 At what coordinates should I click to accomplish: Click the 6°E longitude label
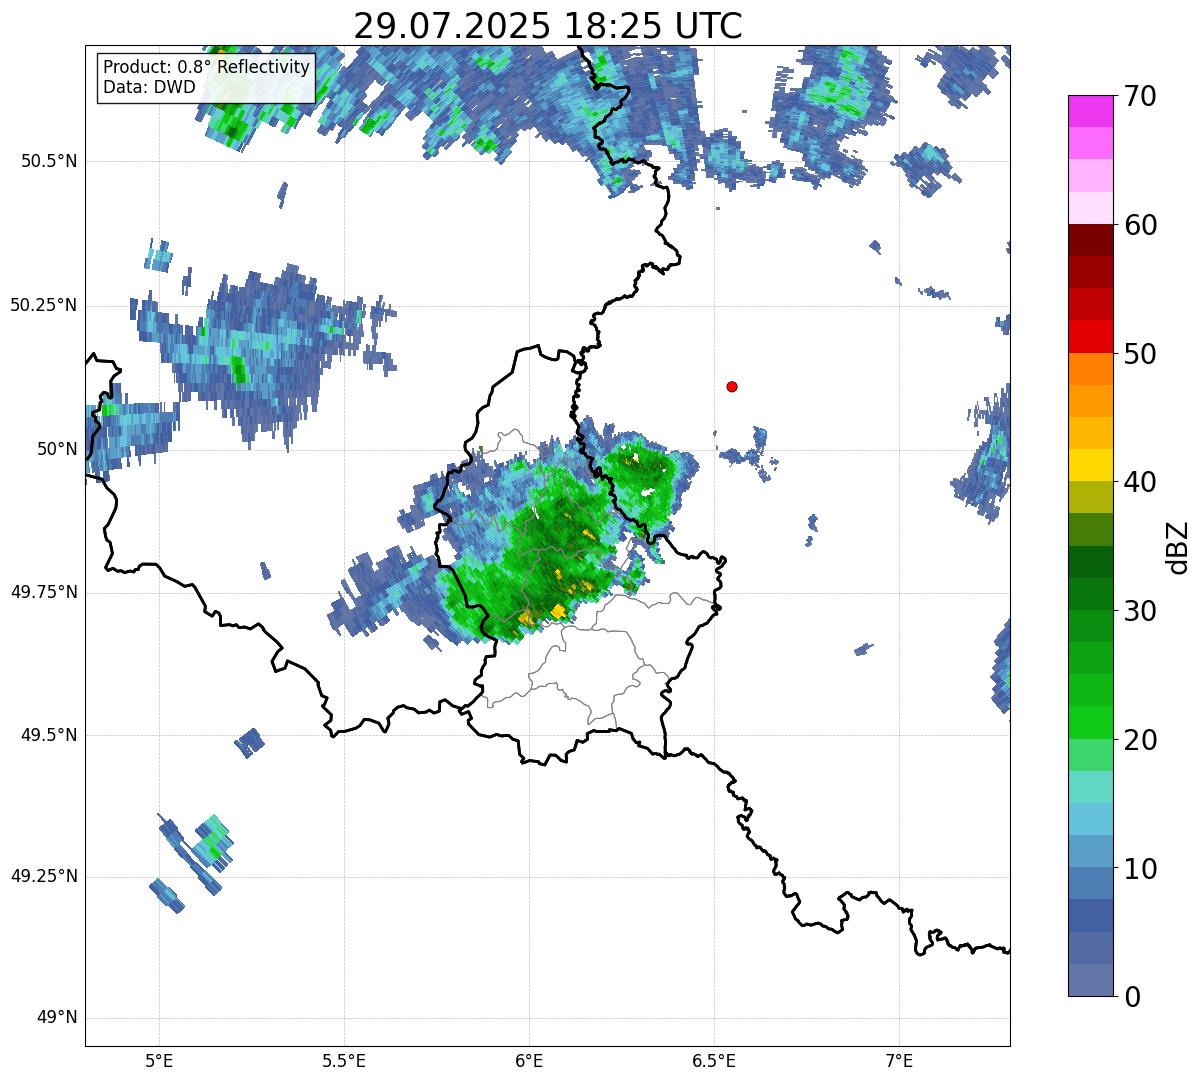point(529,1060)
